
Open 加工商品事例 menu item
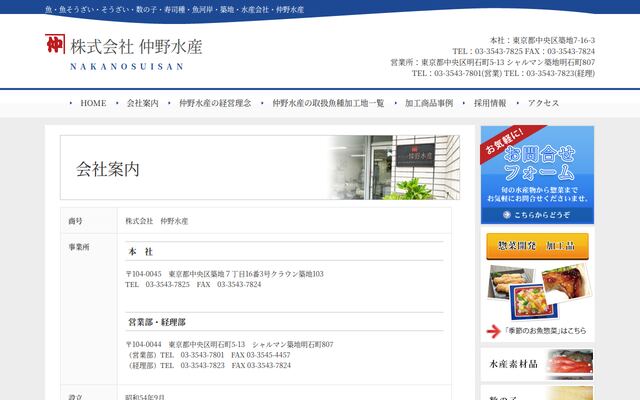pos(429,103)
